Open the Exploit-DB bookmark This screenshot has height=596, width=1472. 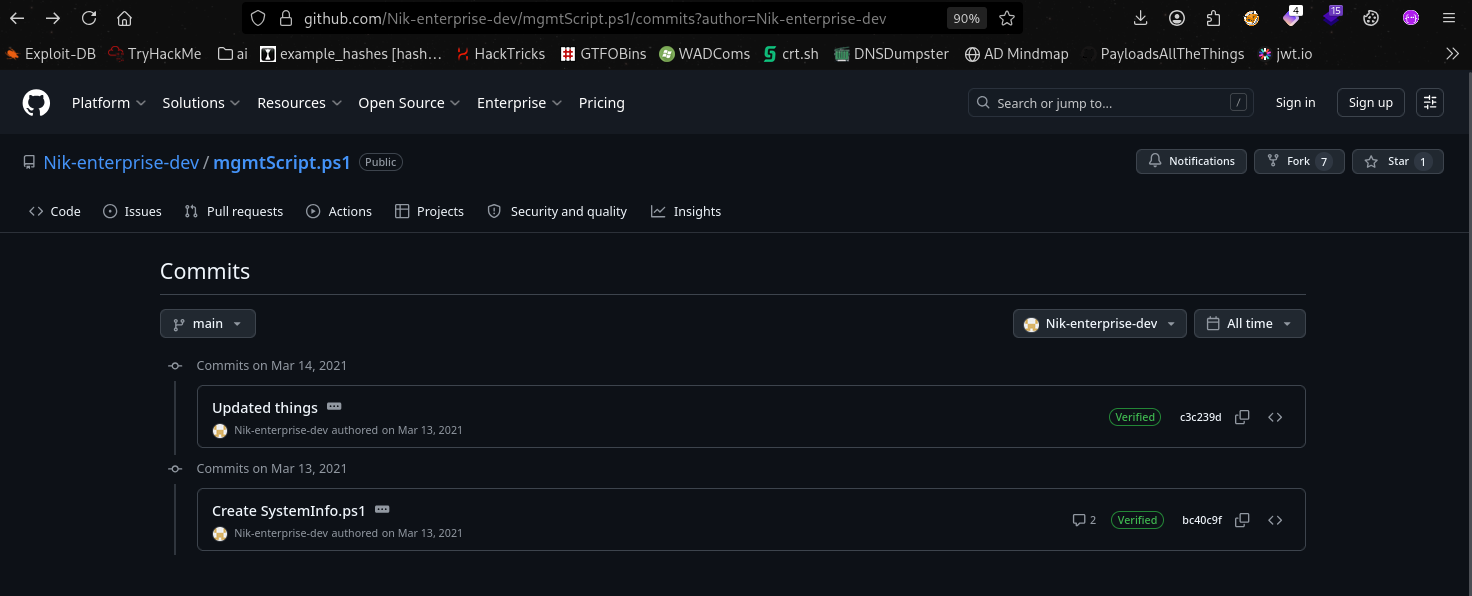coord(51,54)
